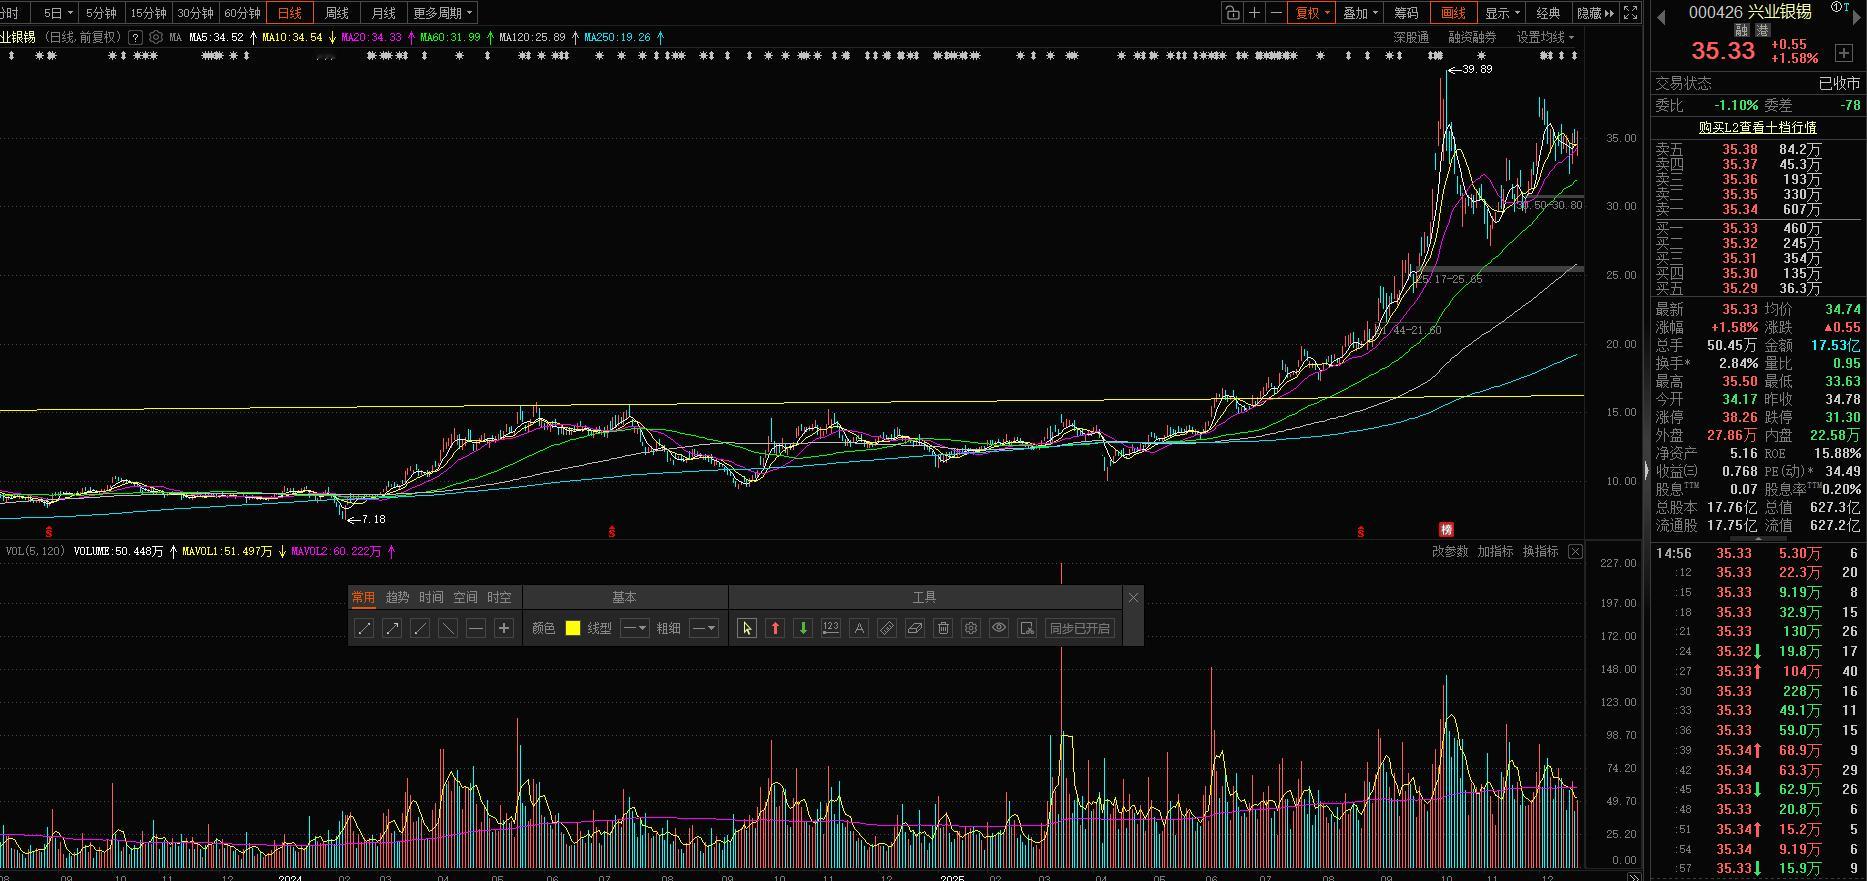This screenshot has width=1867, height=881.
Task: Switch to 经典 classic layout
Action: tap(1548, 13)
